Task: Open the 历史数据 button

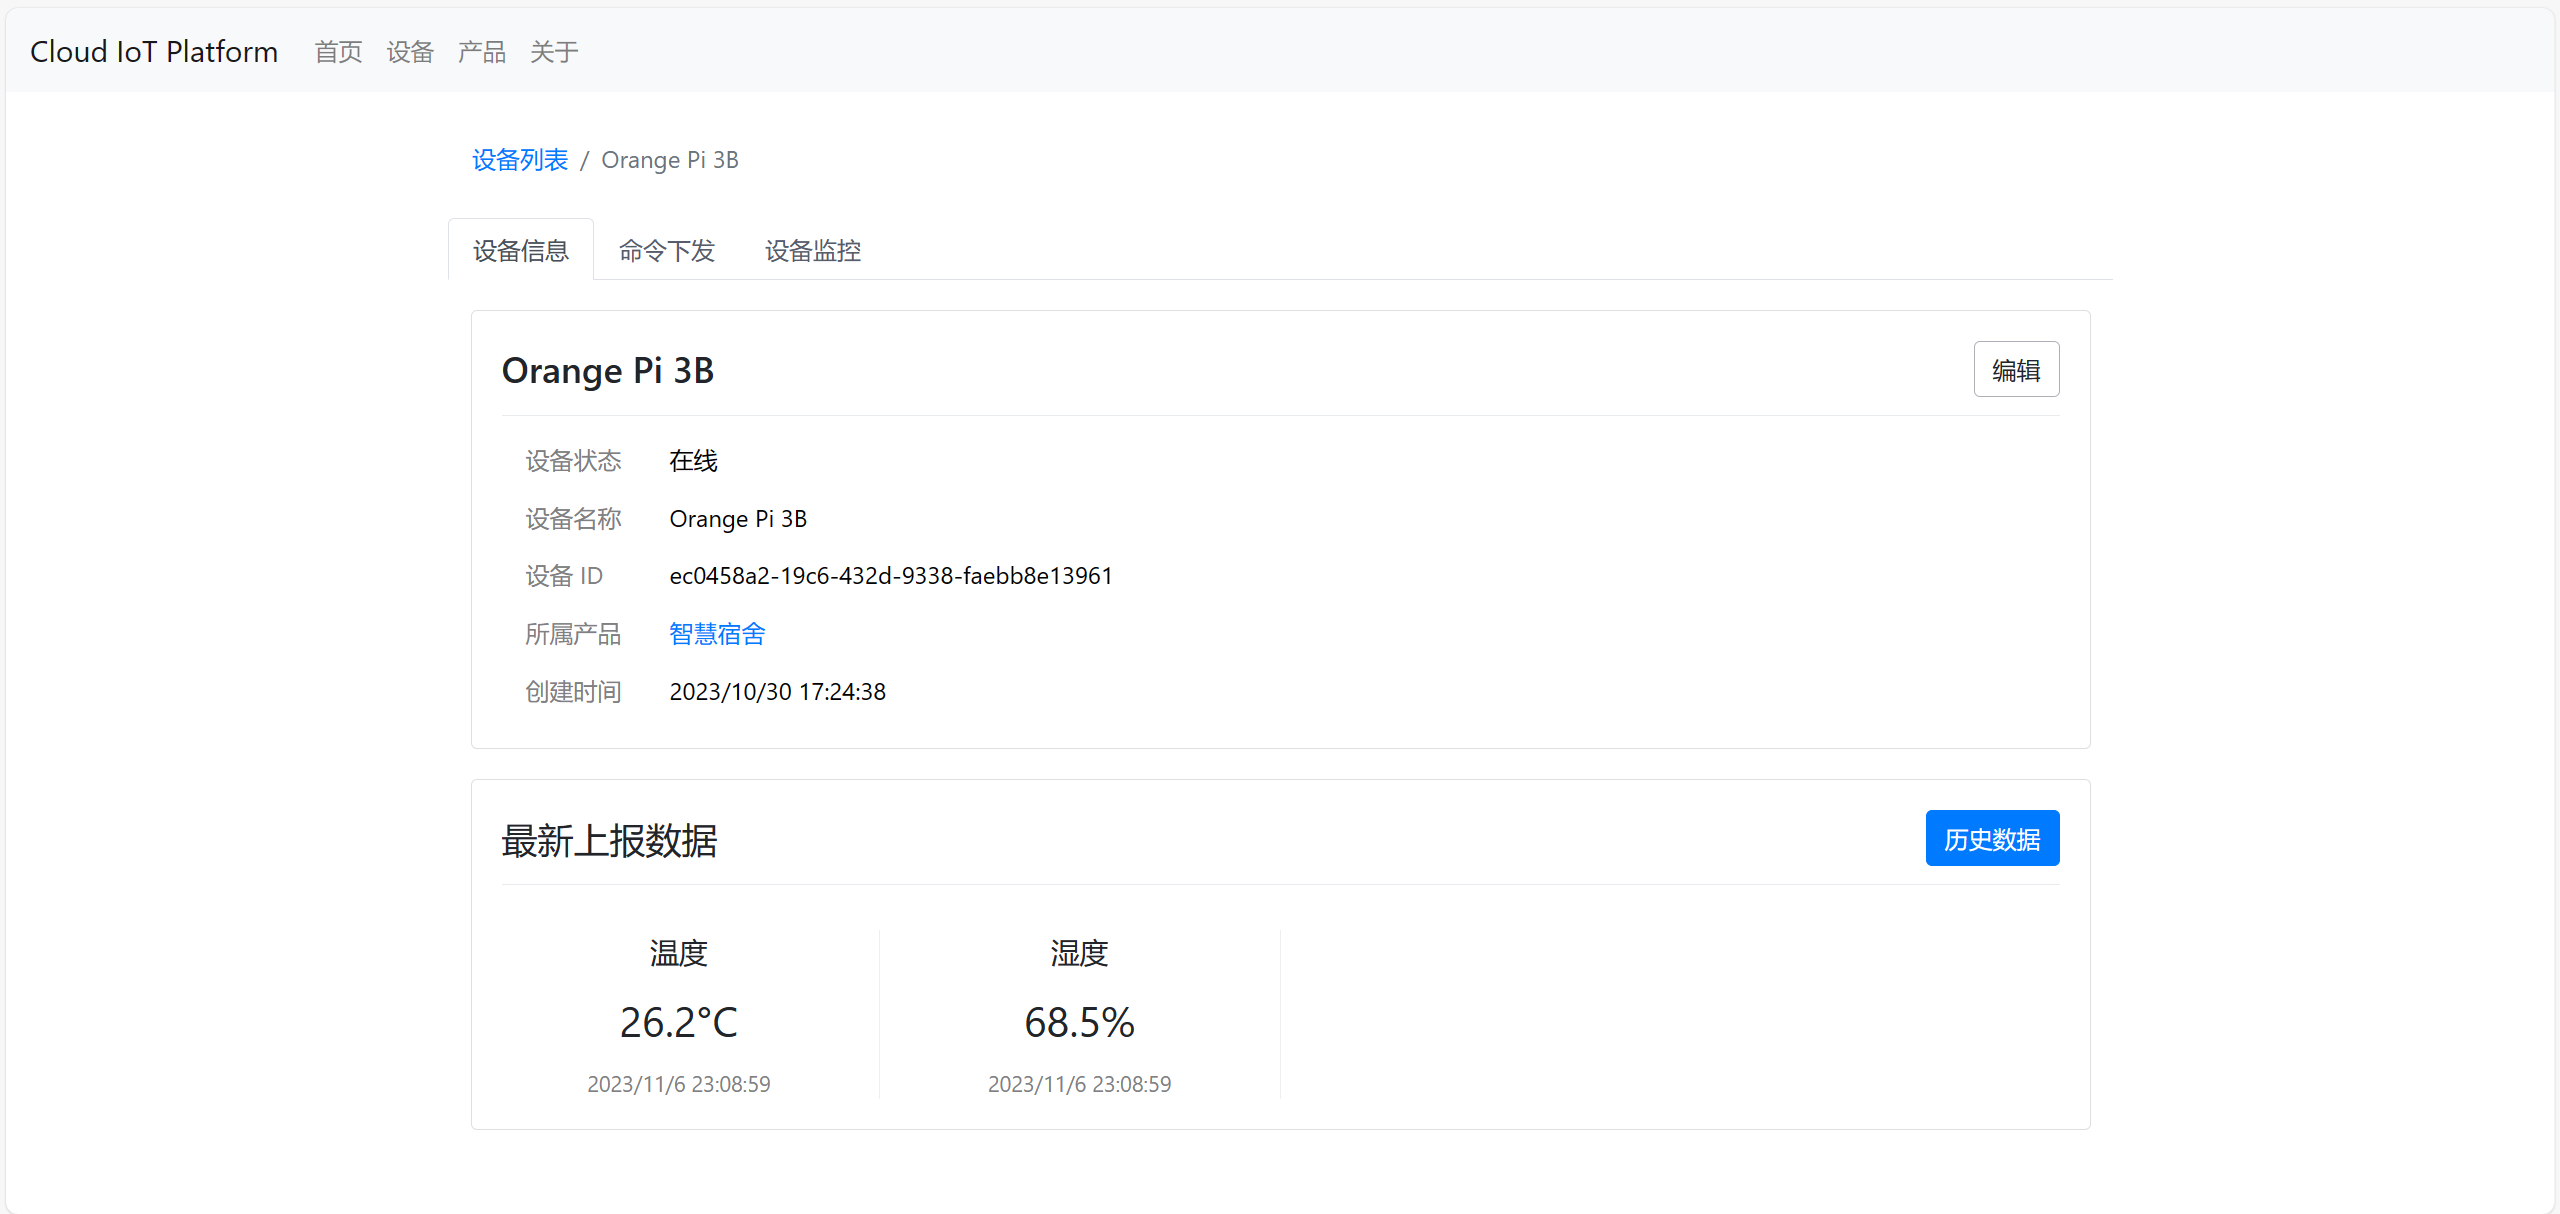Action: (1992, 838)
